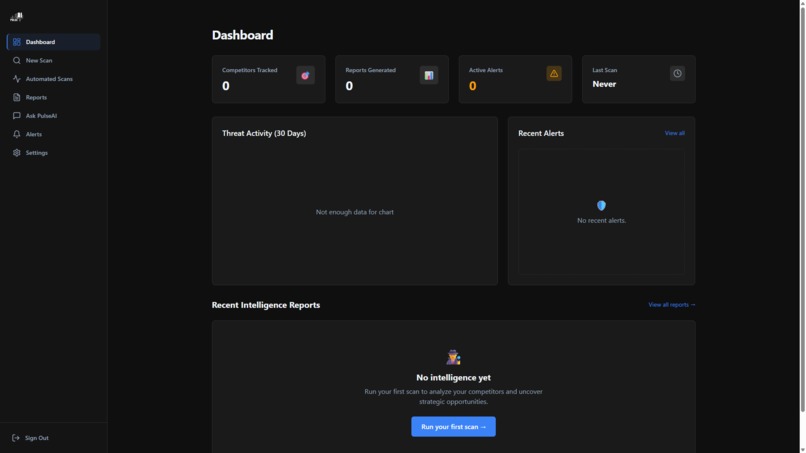The image size is (806, 453).
Task: Click the Threat Activity (30 Days) heading
Action: (x=264, y=133)
